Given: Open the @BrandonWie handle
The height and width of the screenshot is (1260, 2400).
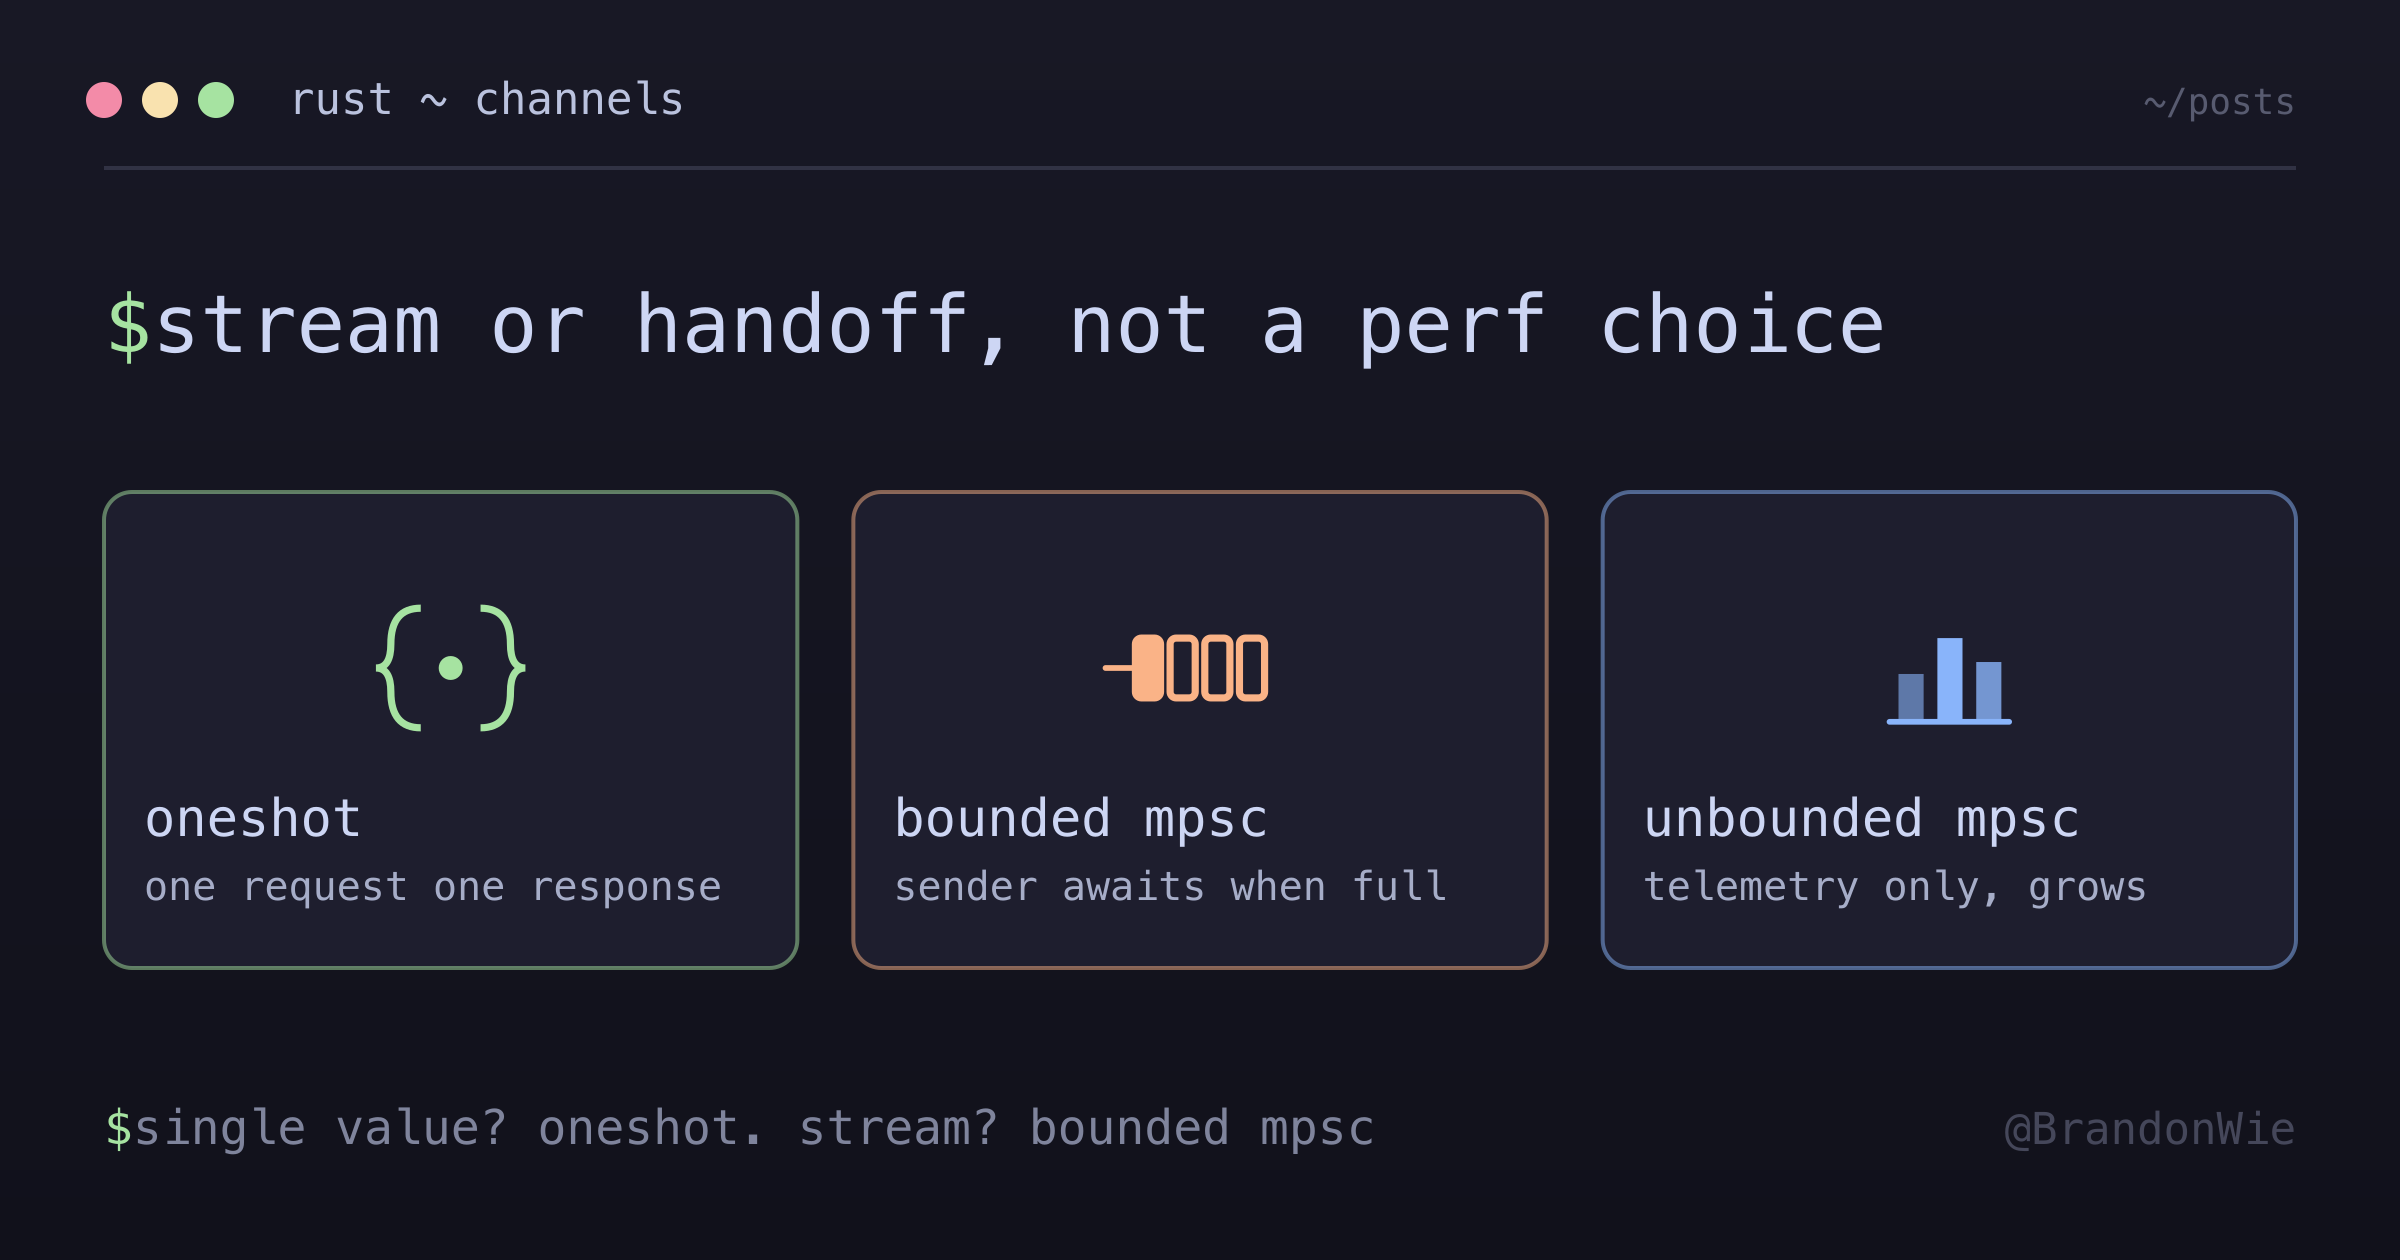Looking at the screenshot, I should [x=2150, y=1129].
